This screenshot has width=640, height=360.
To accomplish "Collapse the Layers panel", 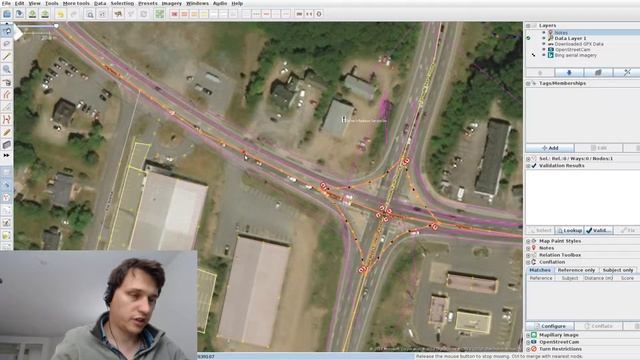I will point(528,25).
